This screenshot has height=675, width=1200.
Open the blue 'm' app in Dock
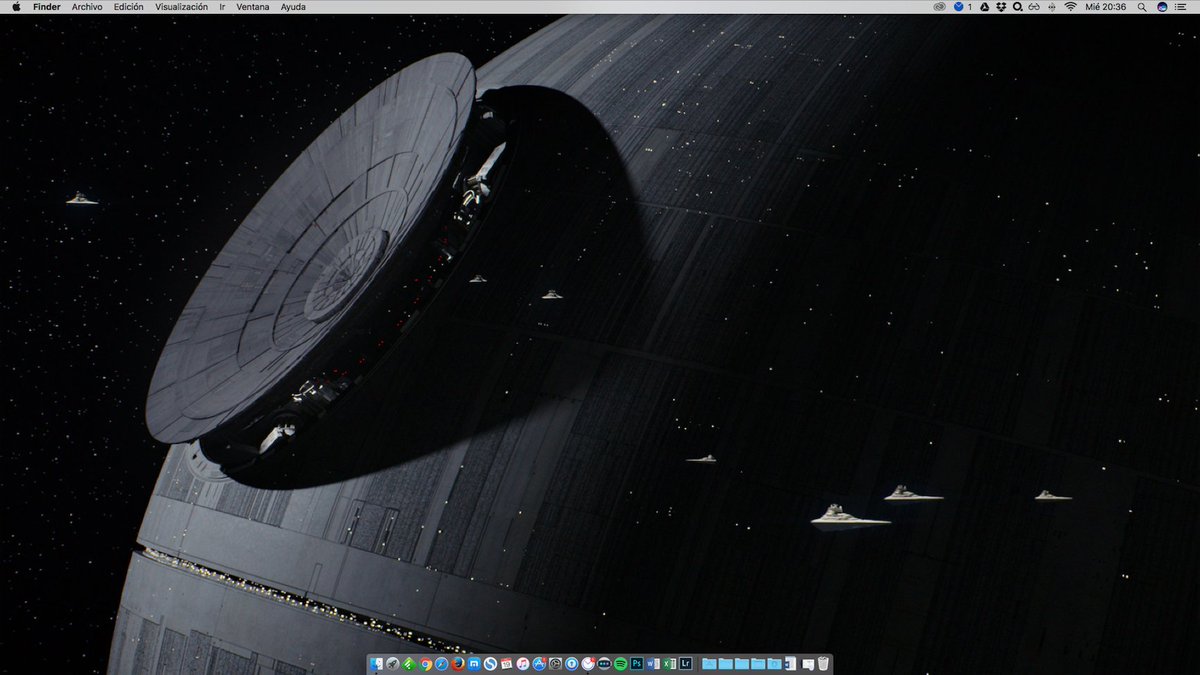click(x=474, y=664)
